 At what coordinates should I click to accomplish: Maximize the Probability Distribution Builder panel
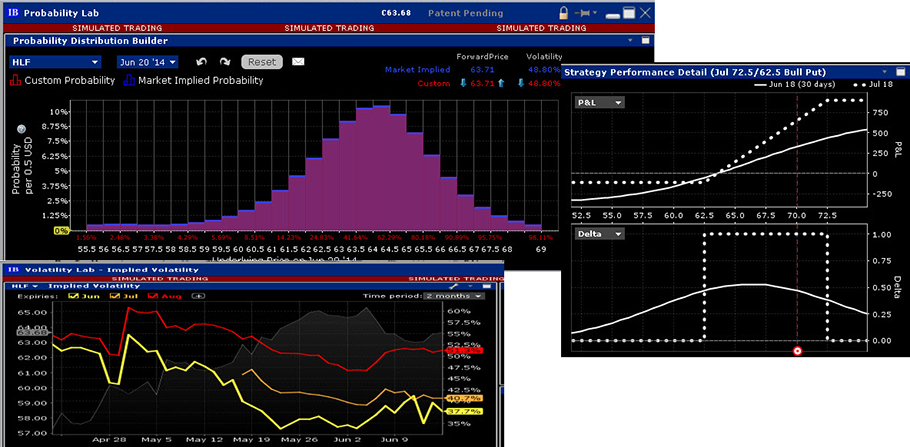646,41
